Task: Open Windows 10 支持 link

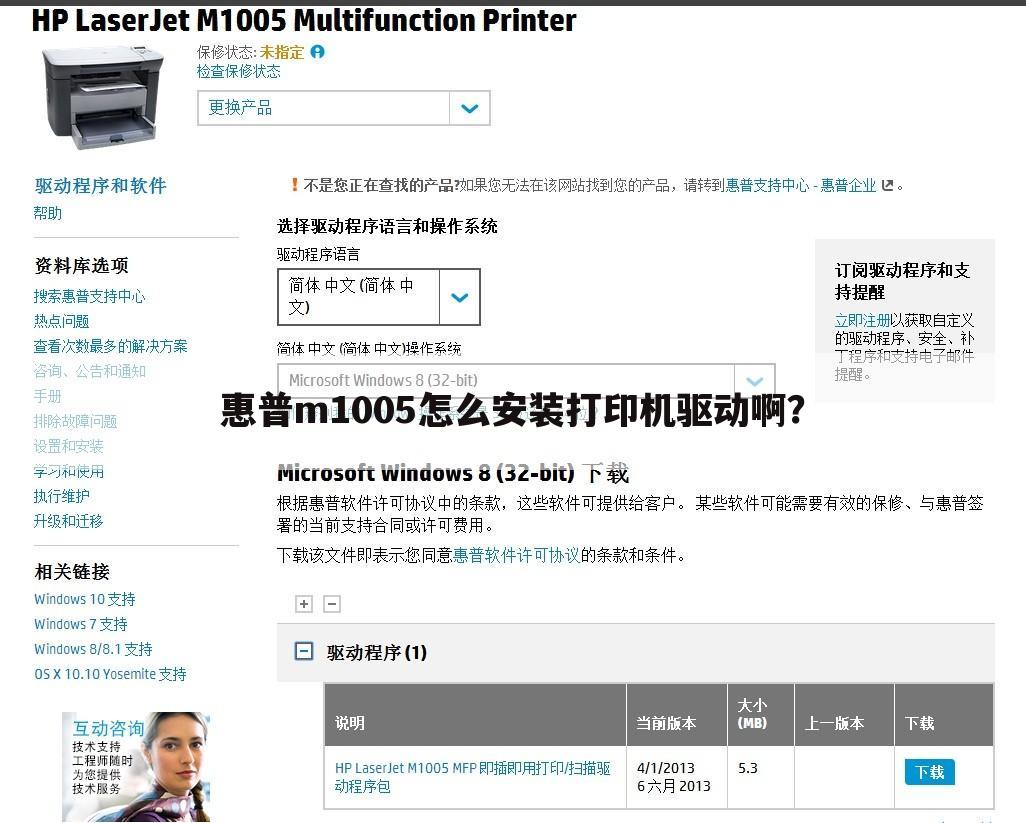Action: point(85,599)
